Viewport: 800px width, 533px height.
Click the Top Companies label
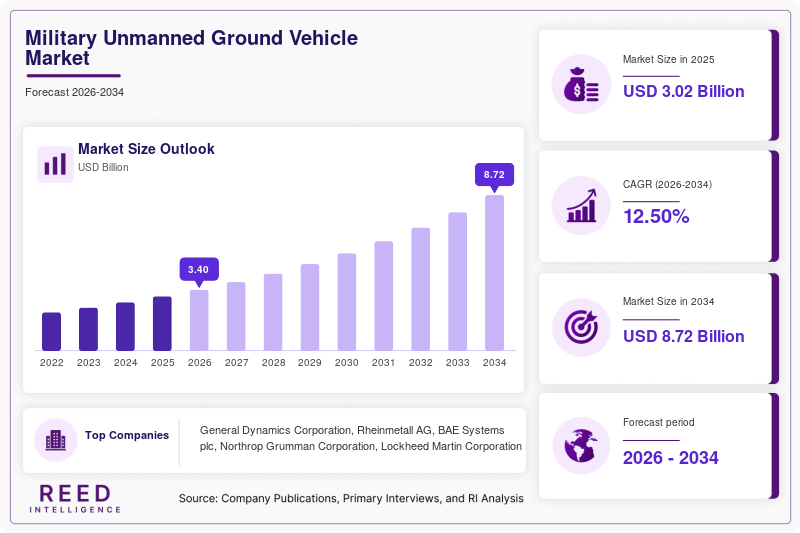pos(127,435)
